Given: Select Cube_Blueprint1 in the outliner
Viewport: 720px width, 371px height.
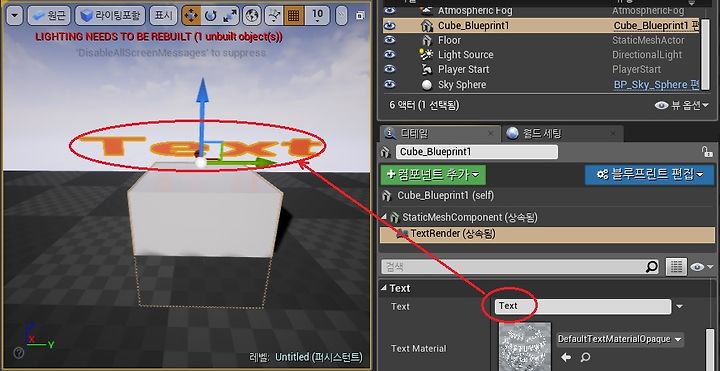Looking at the screenshot, I should [473, 26].
